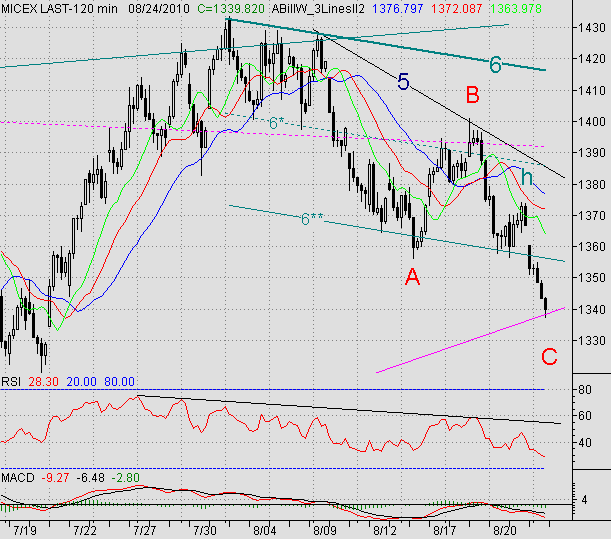Click the MACD panel label
This screenshot has width=611, height=539.
[18, 477]
